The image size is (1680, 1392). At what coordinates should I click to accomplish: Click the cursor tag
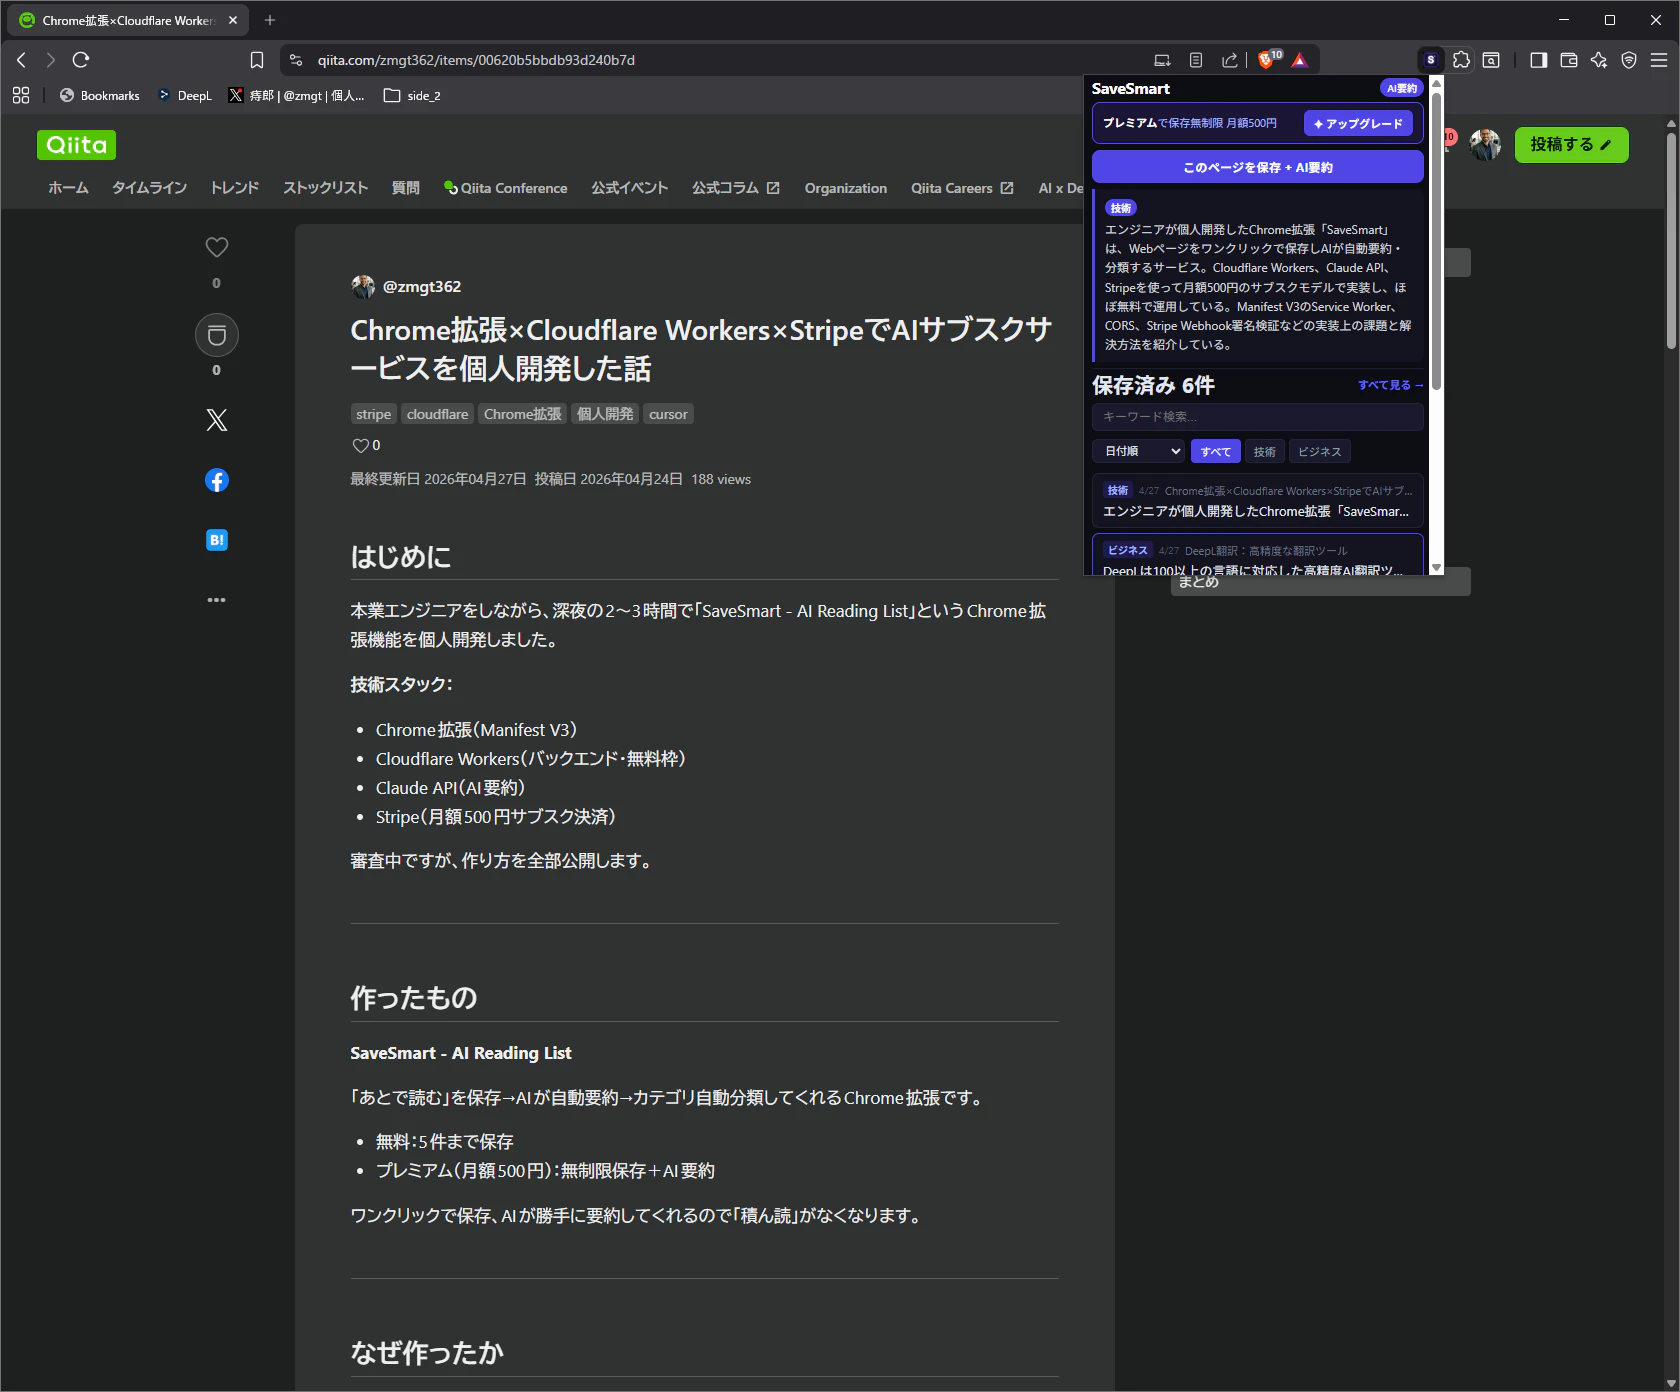[x=668, y=414]
